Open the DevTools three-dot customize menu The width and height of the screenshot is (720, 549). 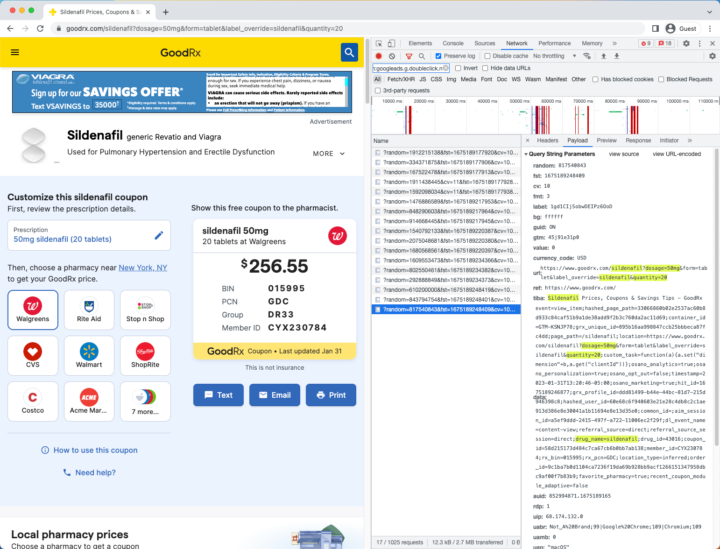pos(699,43)
